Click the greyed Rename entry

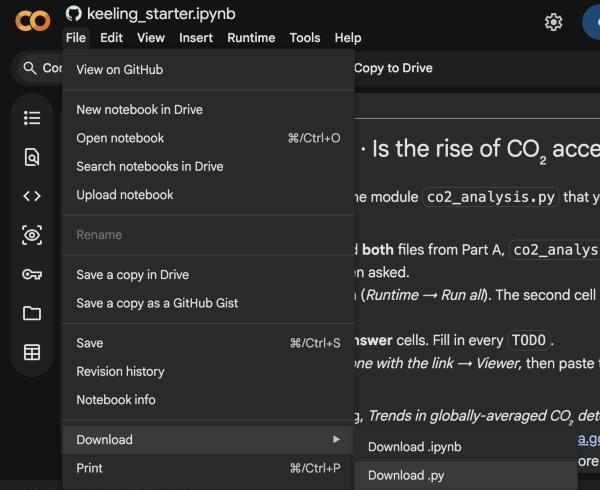coord(209,235)
